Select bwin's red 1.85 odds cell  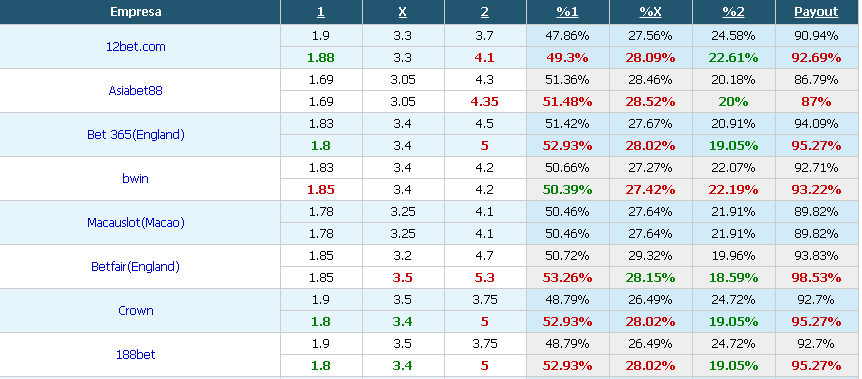(321, 190)
